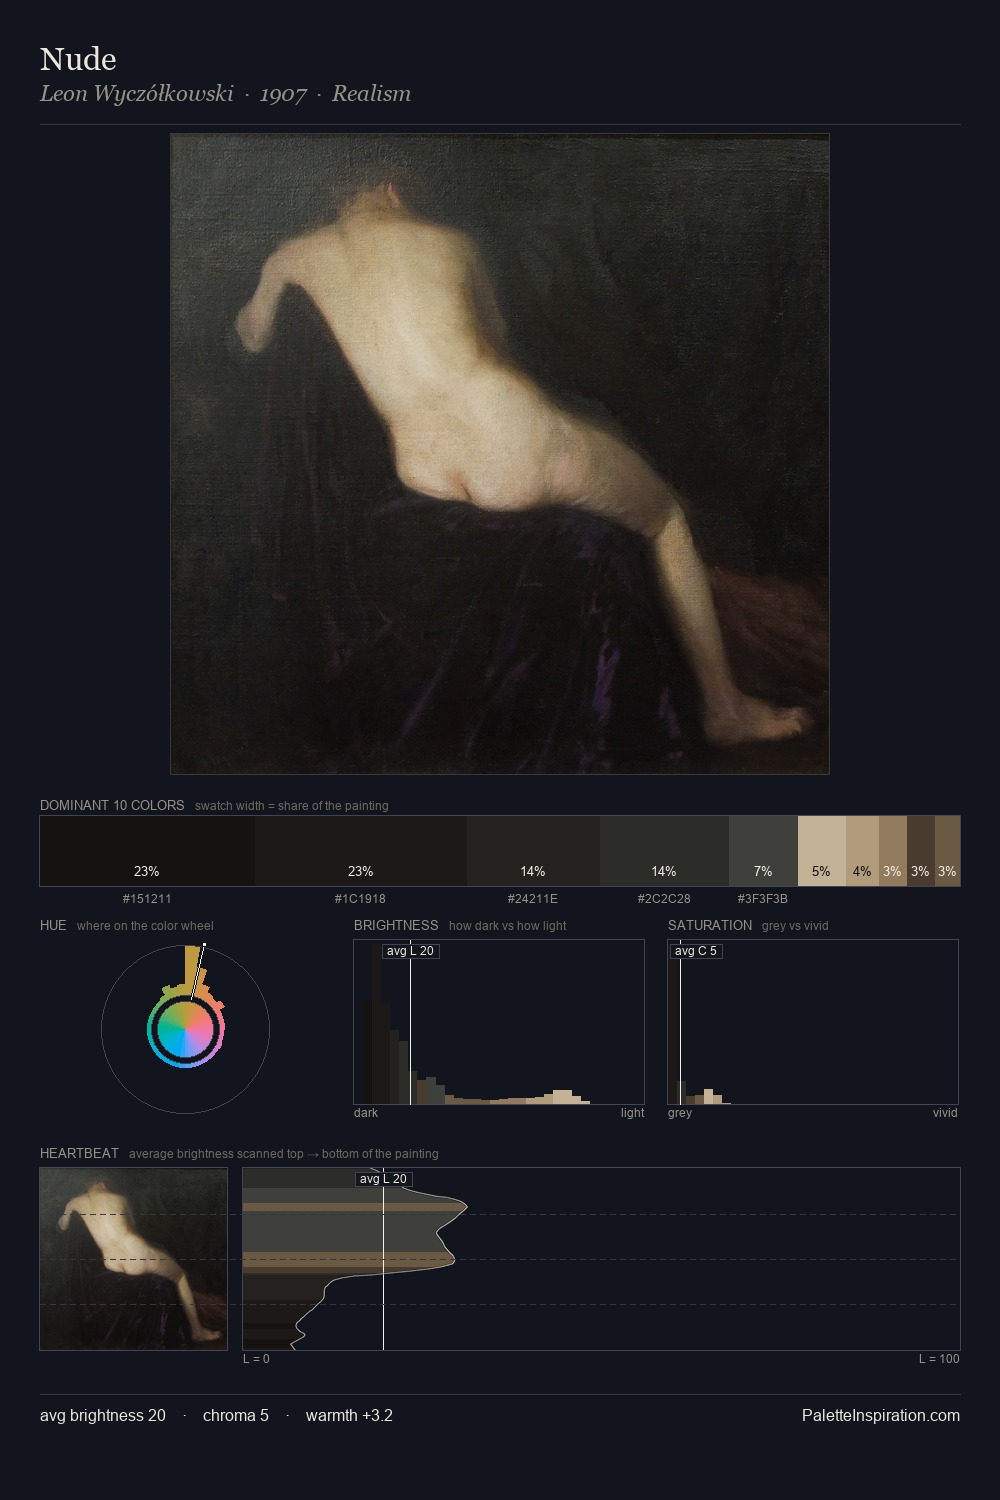Image resolution: width=1000 pixels, height=1500 pixels.
Task: Click the saturation histogram chart
Action: [x=813, y=1022]
